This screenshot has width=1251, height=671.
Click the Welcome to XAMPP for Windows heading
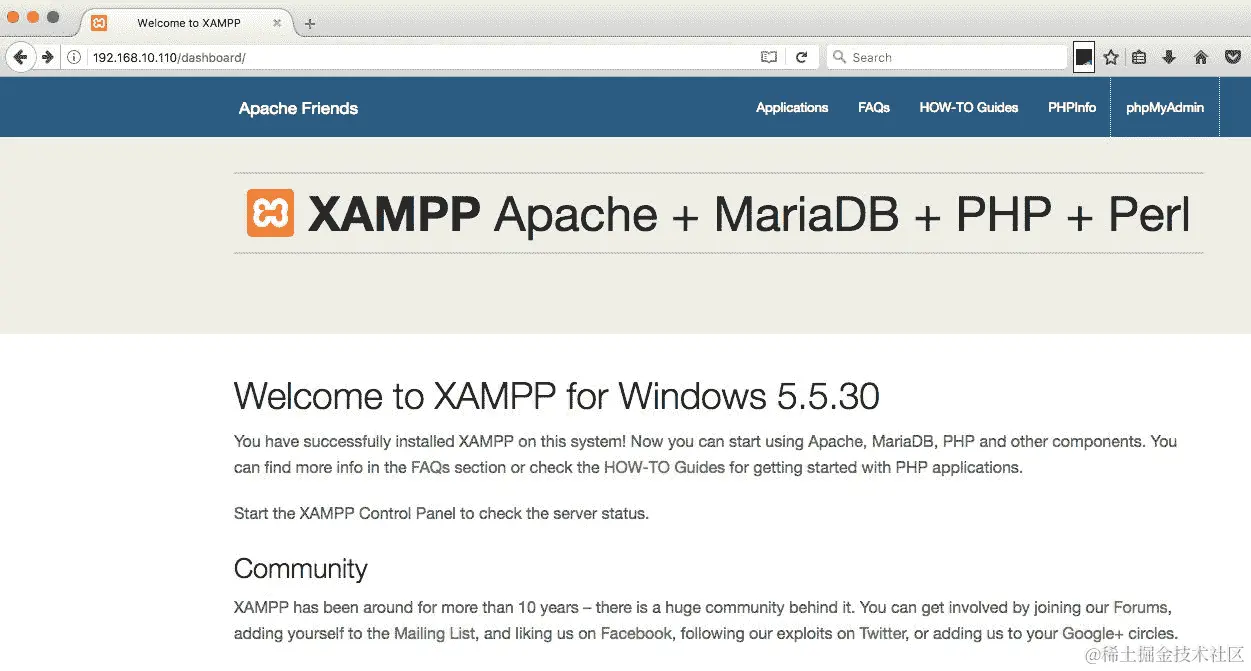click(556, 396)
